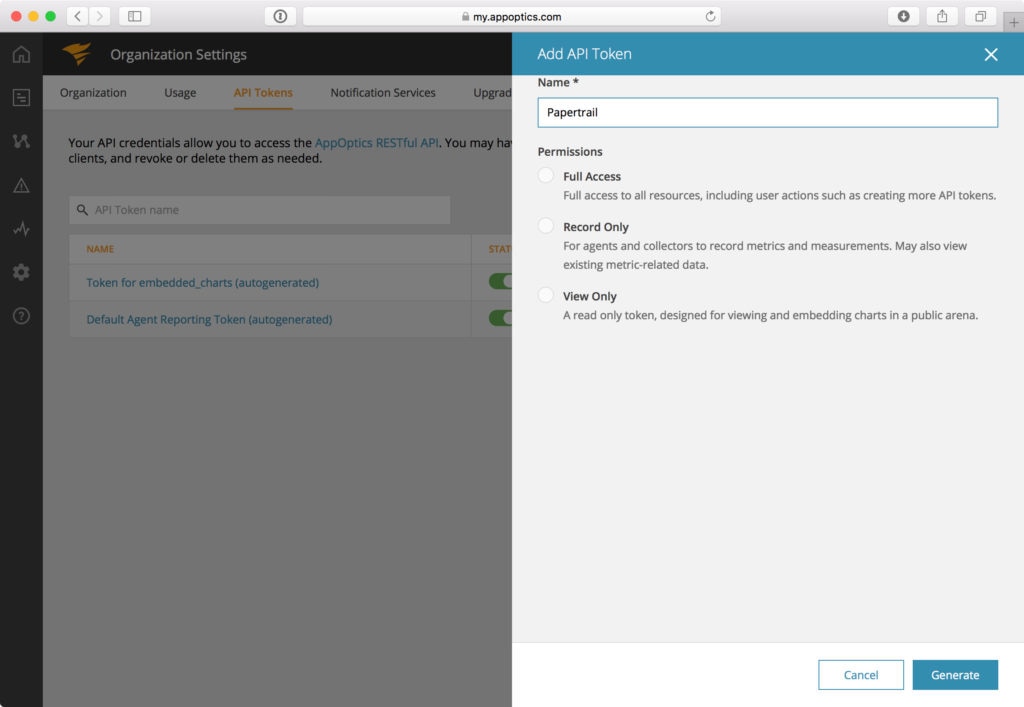Open the Home icon in sidebar
The width and height of the screenshot is (1024, 707).
coord(21,54)
